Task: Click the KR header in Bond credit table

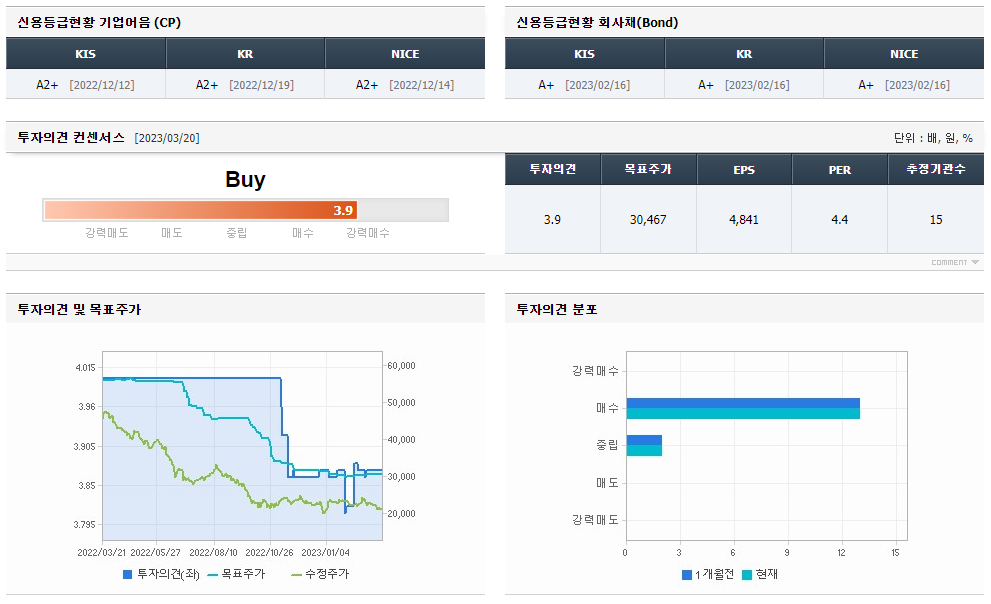Action: pyautogui.click(x=744, y=54)
